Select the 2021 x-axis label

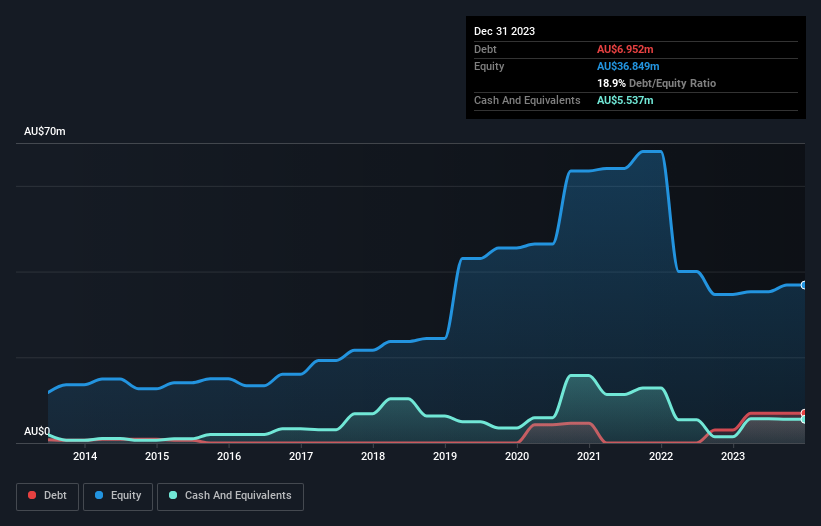[x=589, y=456]
